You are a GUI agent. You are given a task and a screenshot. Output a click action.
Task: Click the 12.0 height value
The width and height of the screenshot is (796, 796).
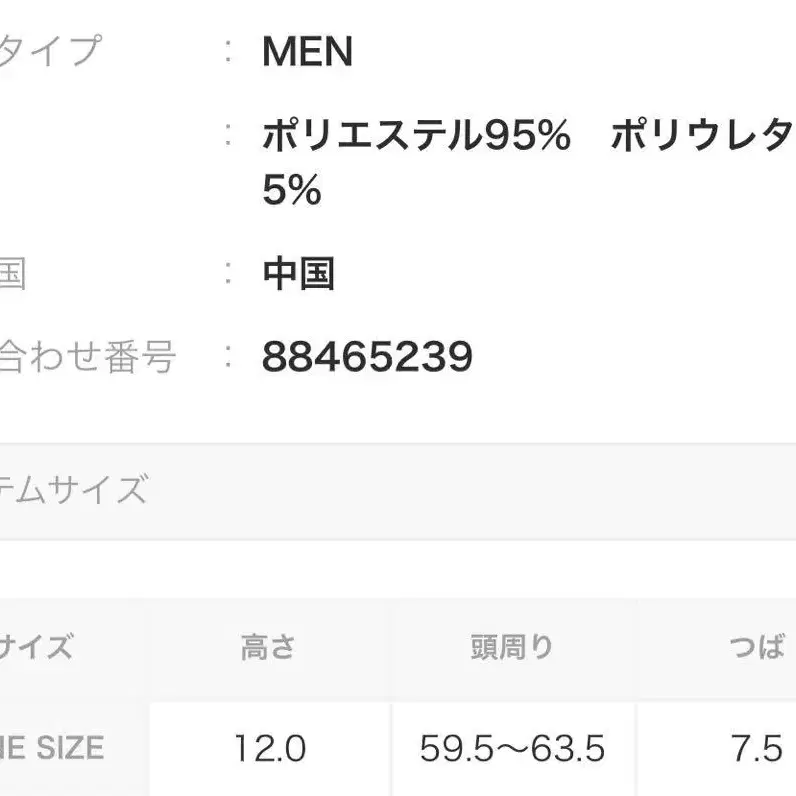pos(270,748)
